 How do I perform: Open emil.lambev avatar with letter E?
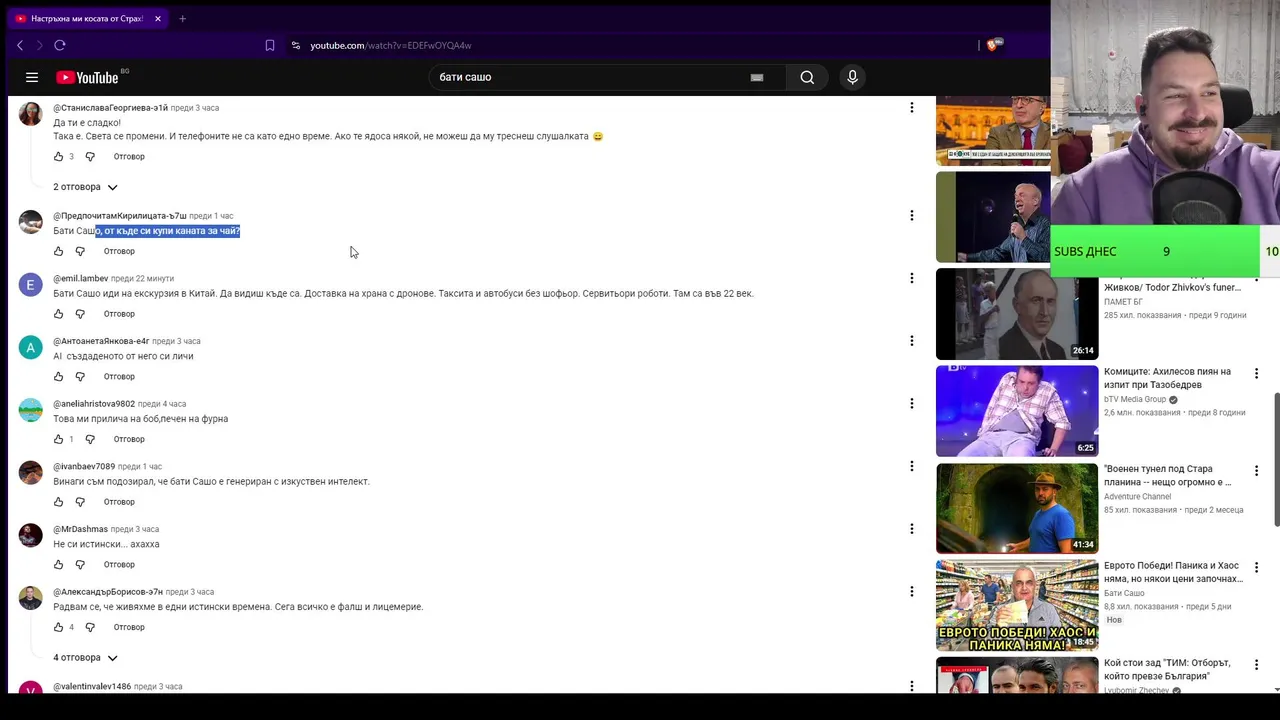pyautogui.click(x=30, y=285)
